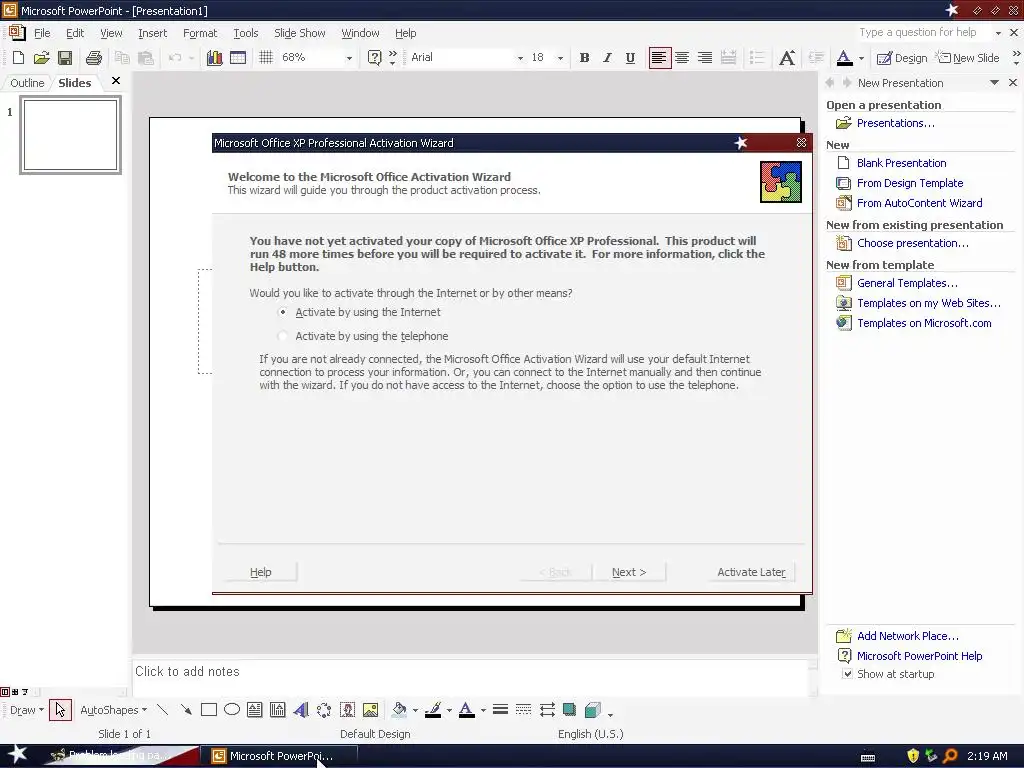The image size is (1024, 768).
Task: Open the New Presentation task pane menu arrow
Action: click(x=994, y=83)
